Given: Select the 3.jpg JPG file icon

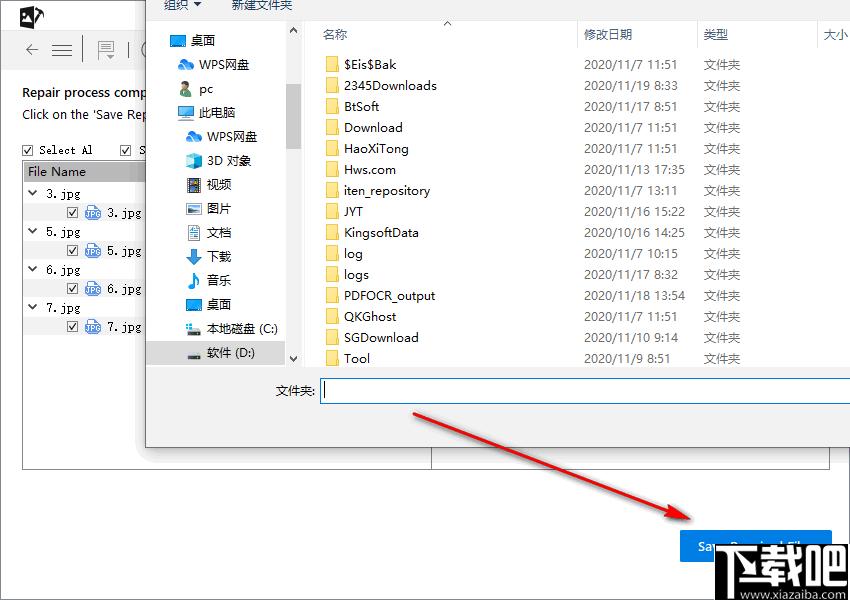Looking at the screenshot, I should tap(93, 212).
